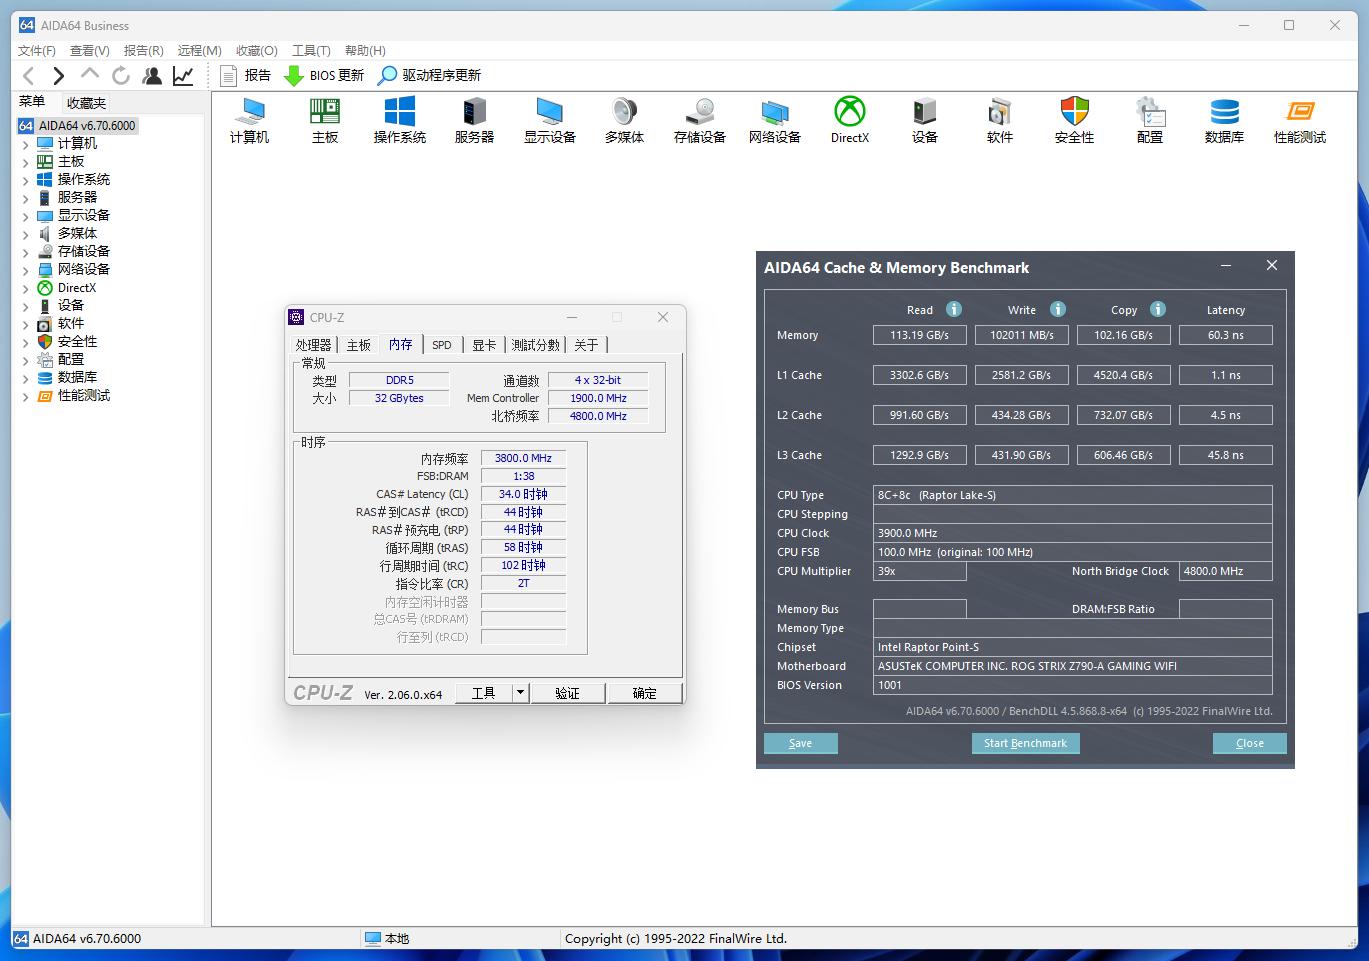The width and height of the screenshot is (1369, 961).
Task: Switch to the SPD tab in CPU-Z
Action: 442,345
